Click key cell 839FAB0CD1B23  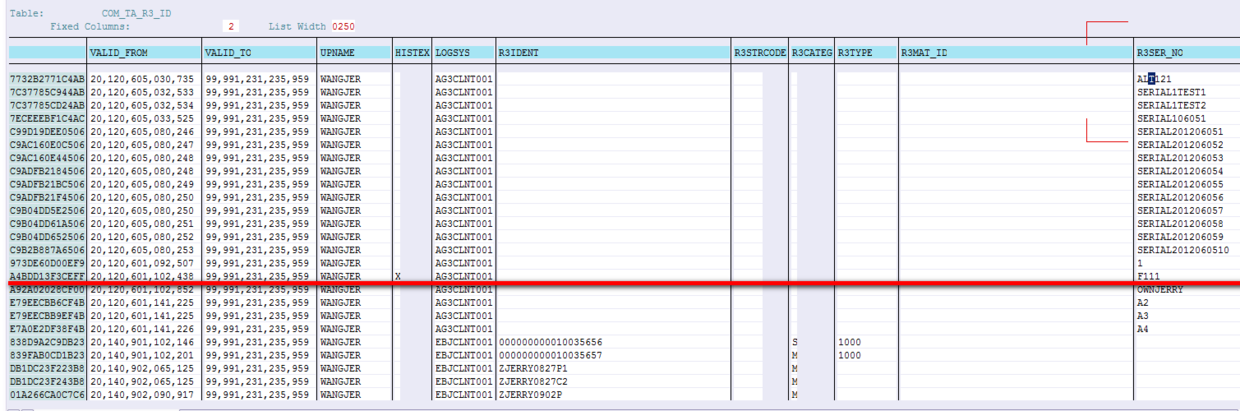pyautogui.click(x=47, y=355)
